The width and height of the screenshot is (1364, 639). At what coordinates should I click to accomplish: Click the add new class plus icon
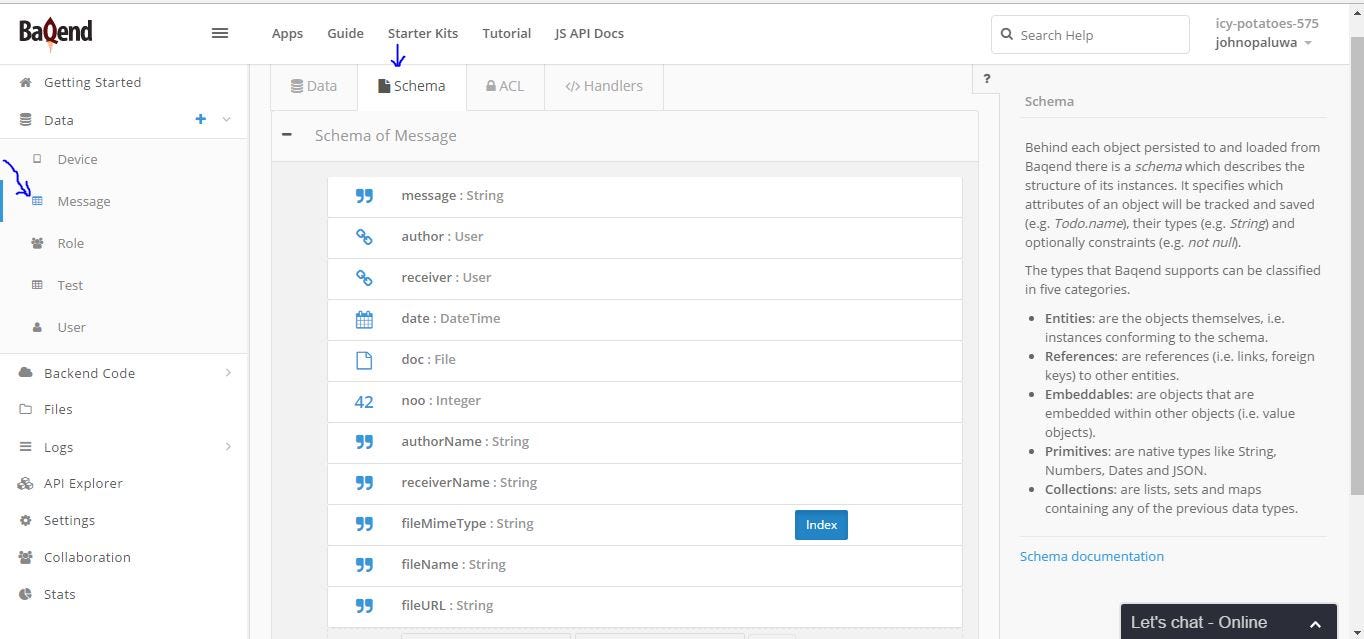(200, 119)
